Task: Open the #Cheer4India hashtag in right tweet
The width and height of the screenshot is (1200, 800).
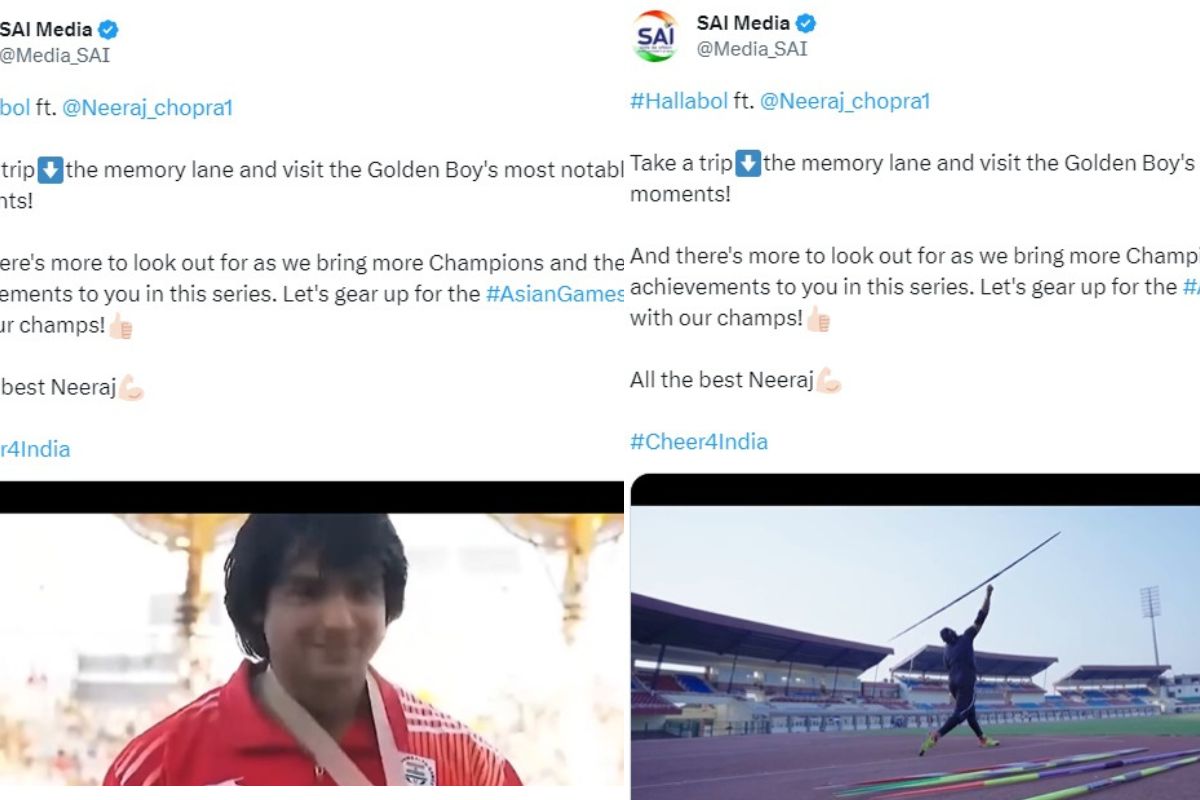Action: click(699, 442)
